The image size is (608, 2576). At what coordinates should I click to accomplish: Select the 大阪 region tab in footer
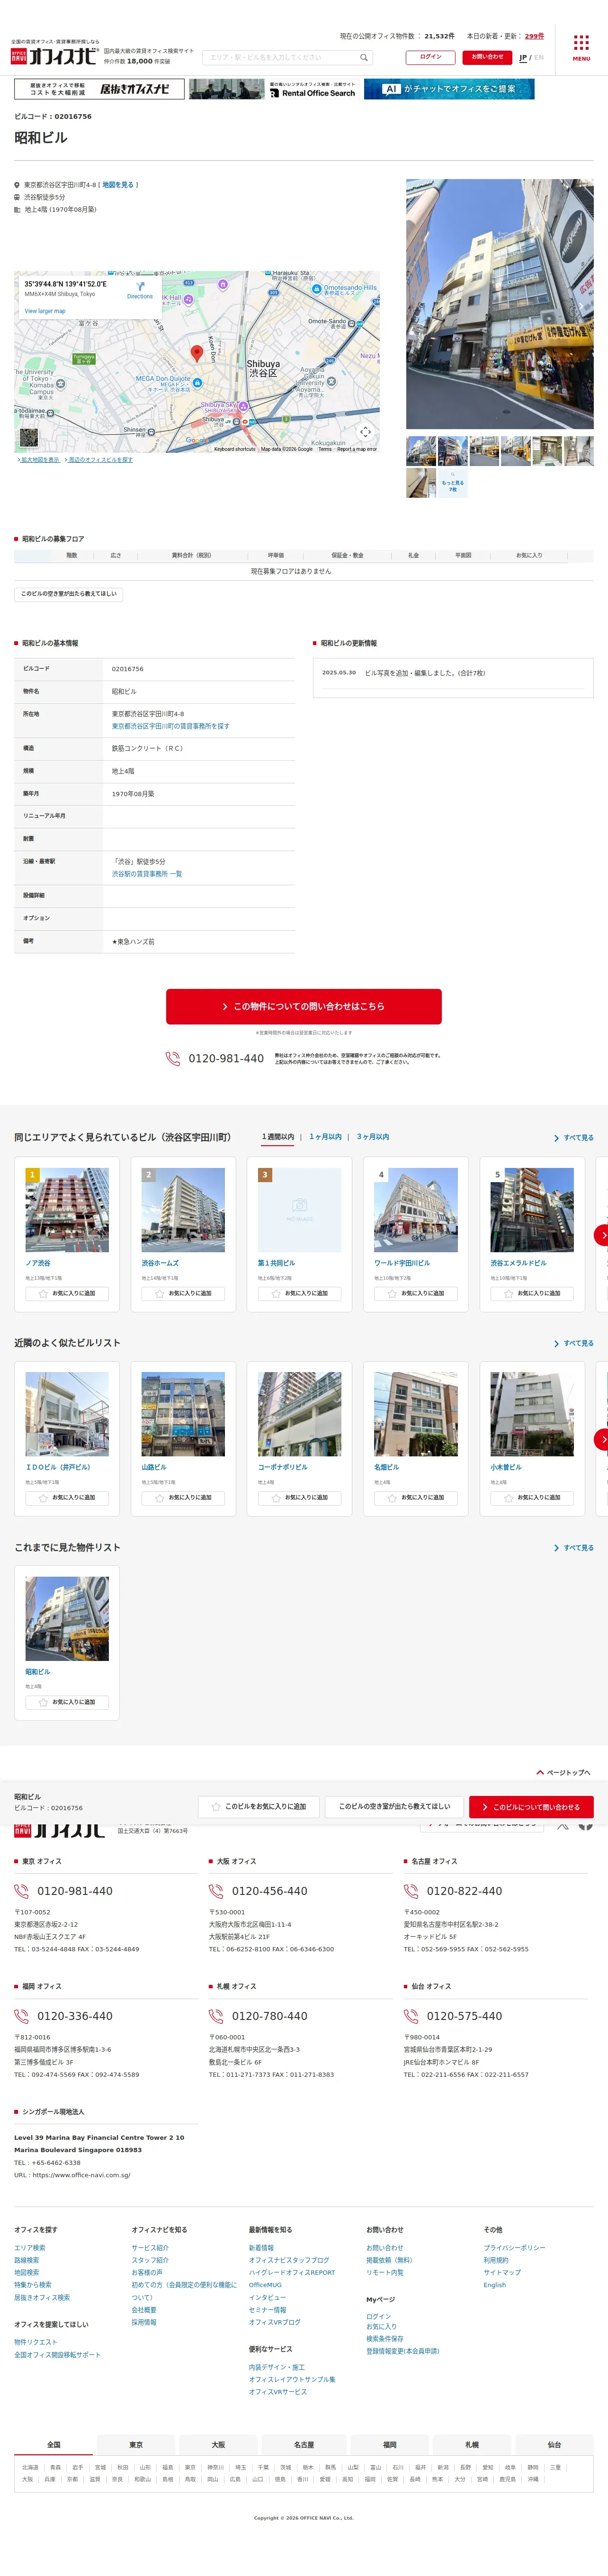[x=218, y=2444]
